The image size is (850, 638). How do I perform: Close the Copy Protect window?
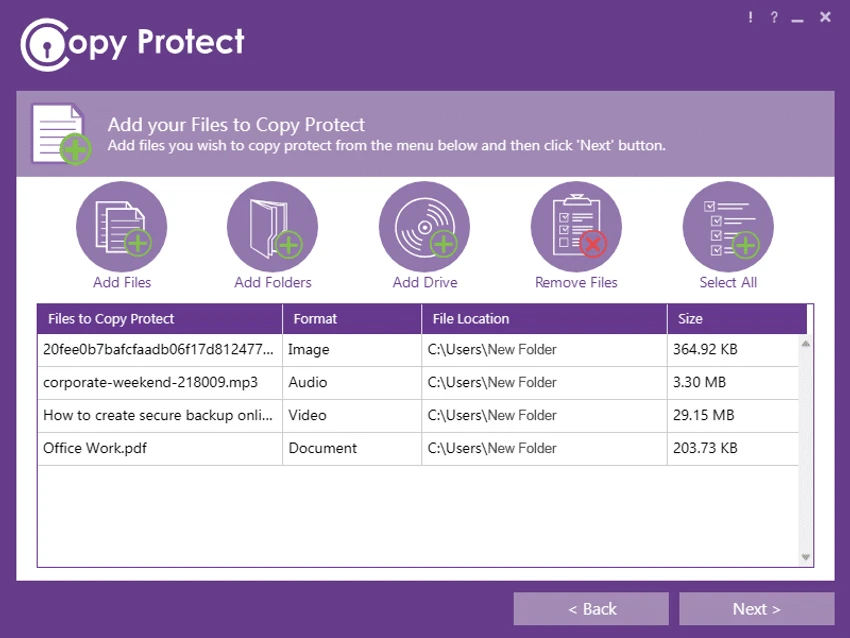[x=825, y=17]
